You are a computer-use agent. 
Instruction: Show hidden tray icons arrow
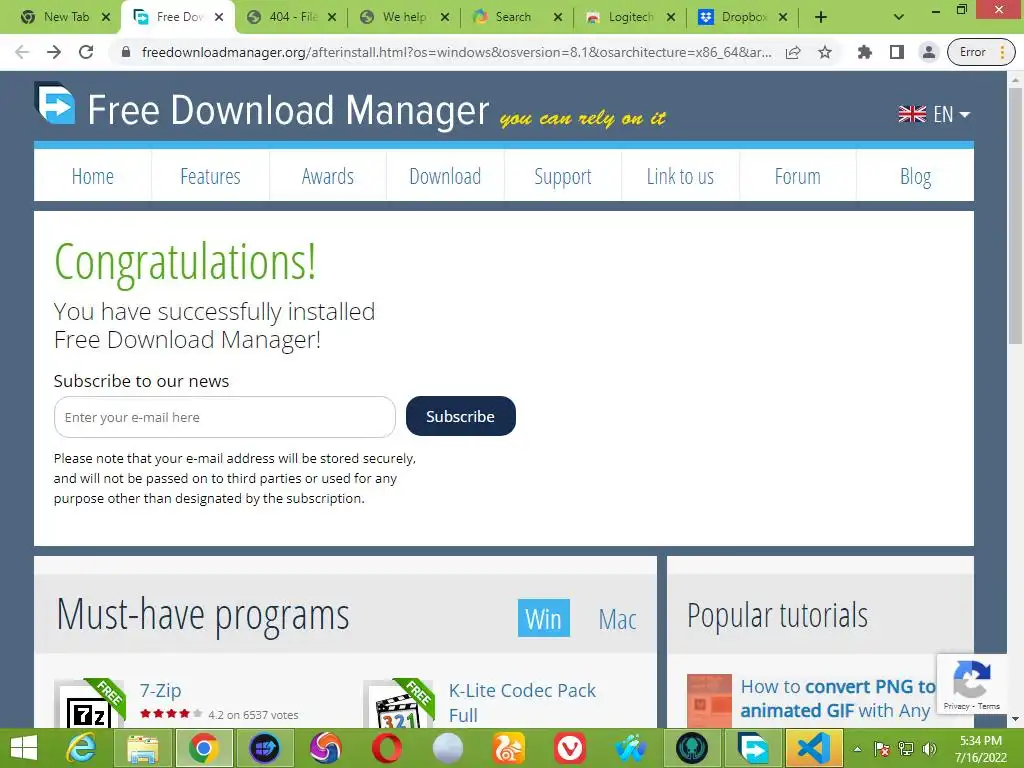857,749
